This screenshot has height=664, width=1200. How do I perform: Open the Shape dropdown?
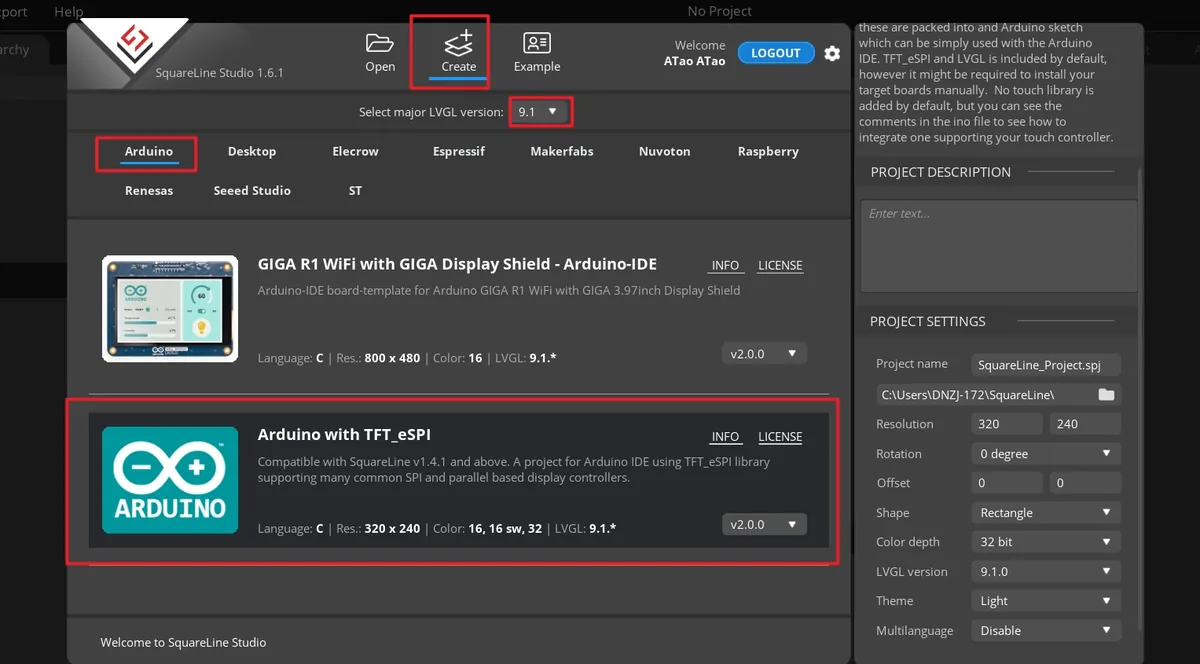[x=1046, y=513]
